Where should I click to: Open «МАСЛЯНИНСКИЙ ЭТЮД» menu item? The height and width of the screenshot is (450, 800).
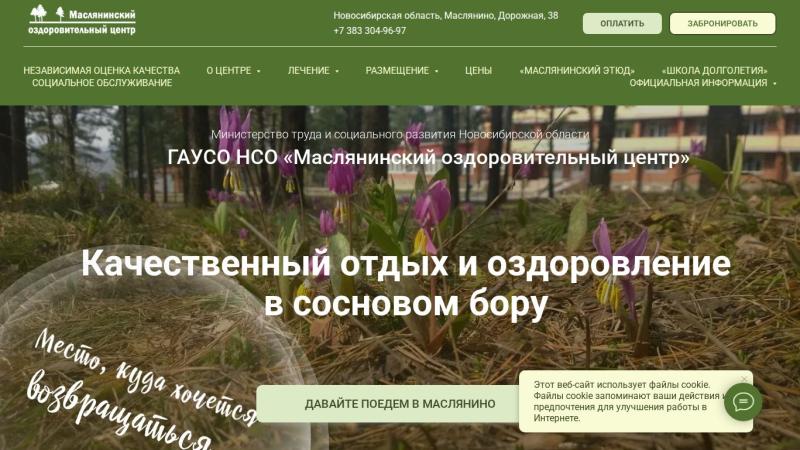(577, 70)
